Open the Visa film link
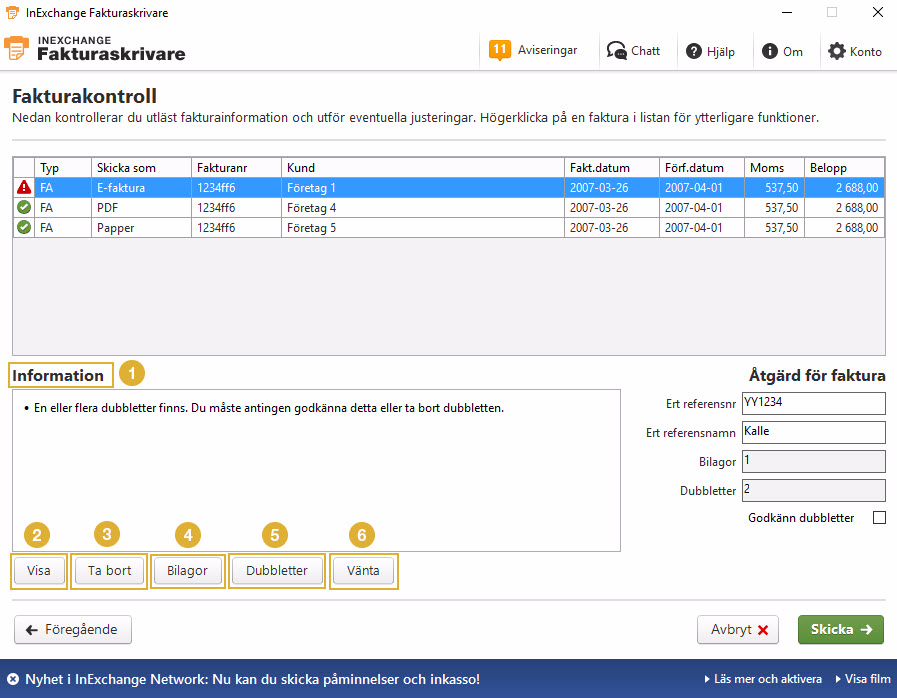Screen dimensions: 897x698 pos(863,679)
